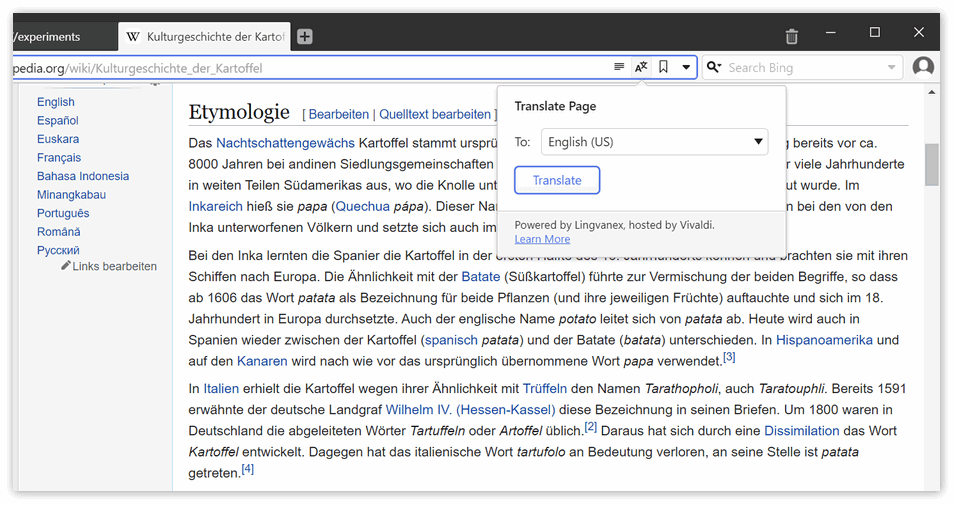Bookmark this page using the bookmark icon
Image resolution: width=954 pixels, height=505 pixels.
coord(663,67)
